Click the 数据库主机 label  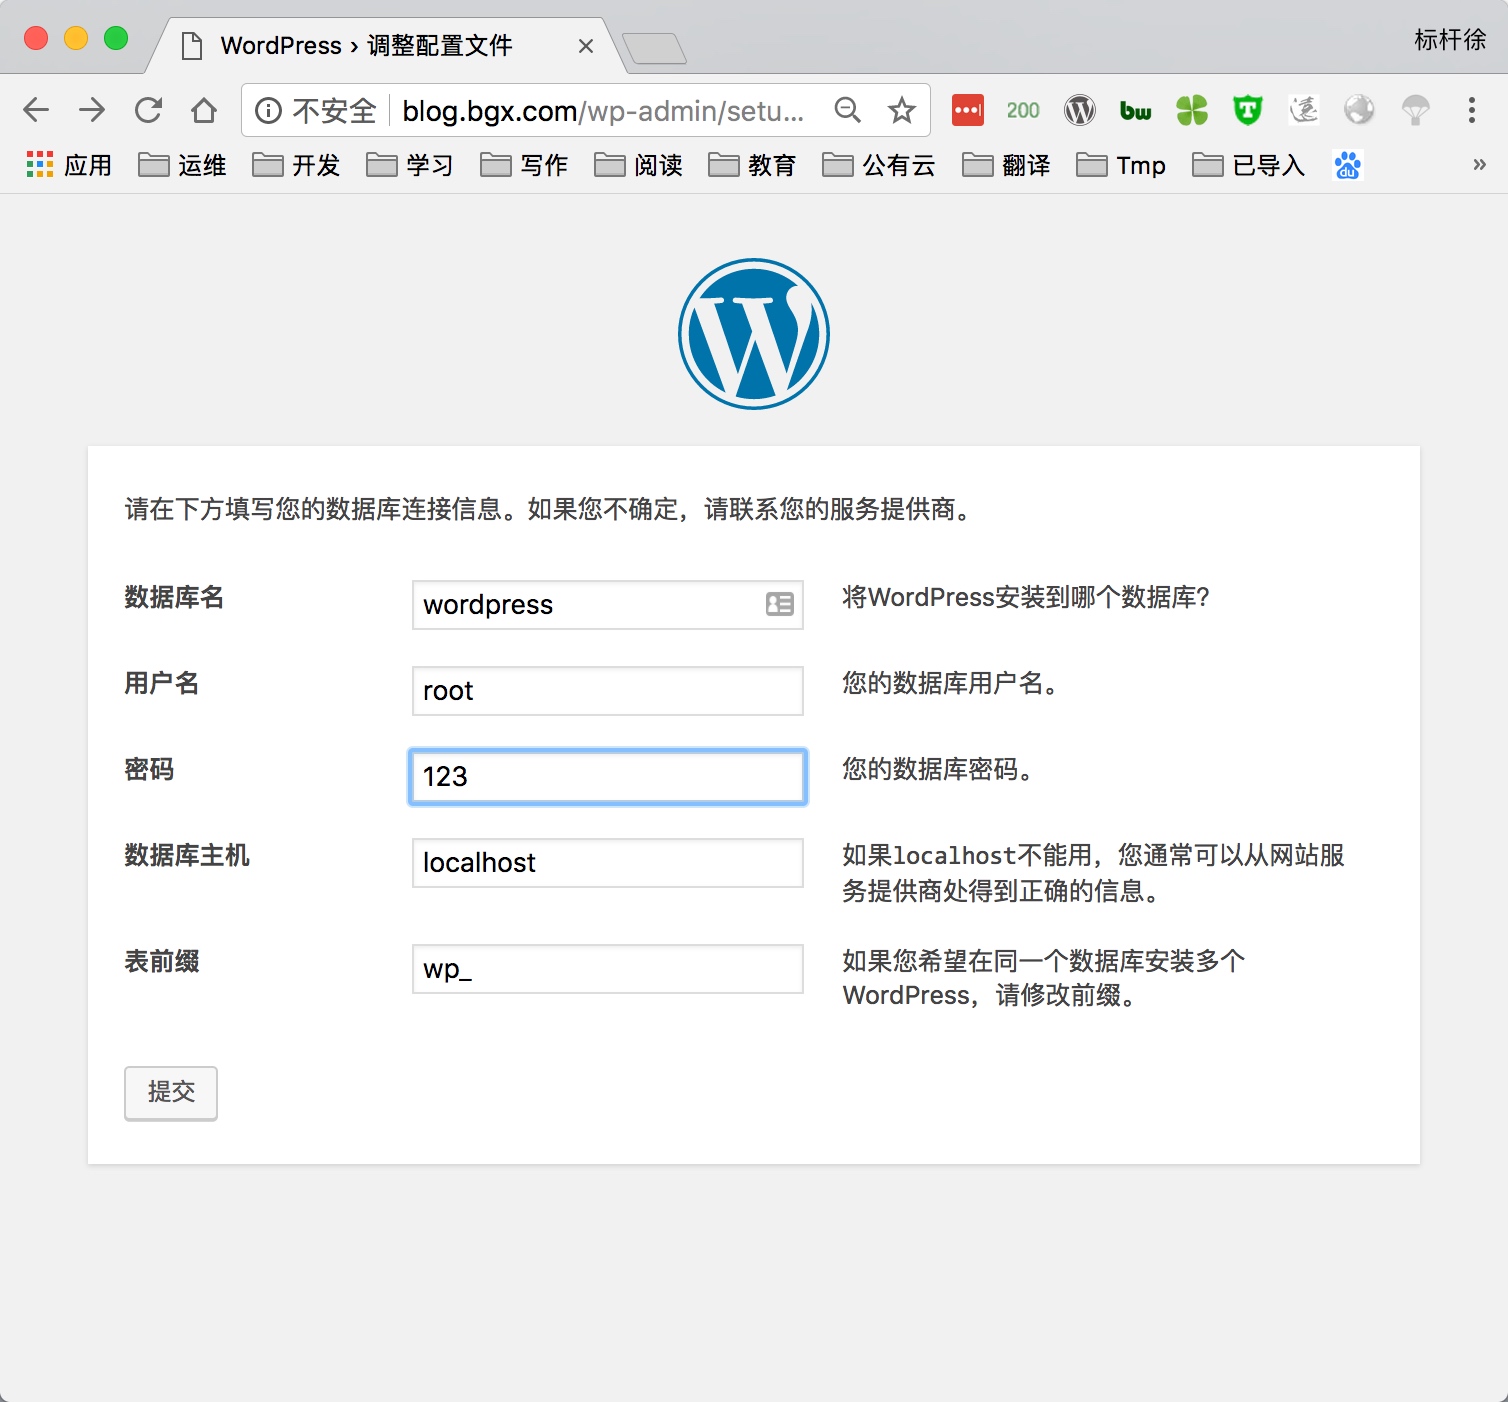pos(187,856)
